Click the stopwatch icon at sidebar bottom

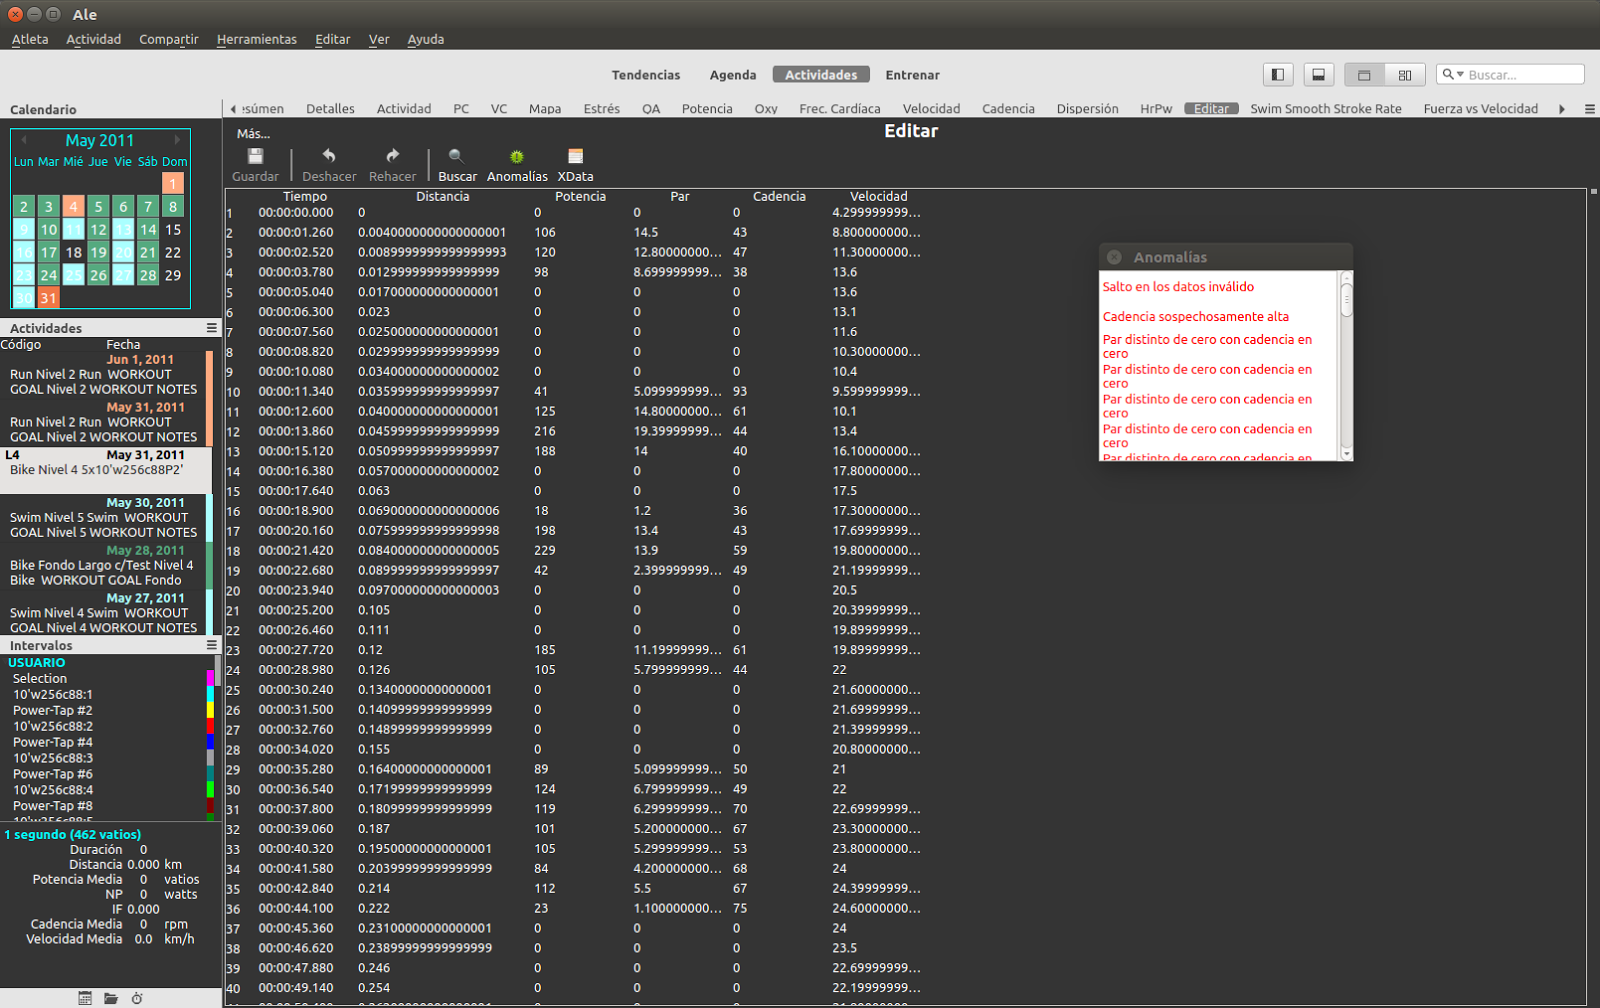point(137,998)
